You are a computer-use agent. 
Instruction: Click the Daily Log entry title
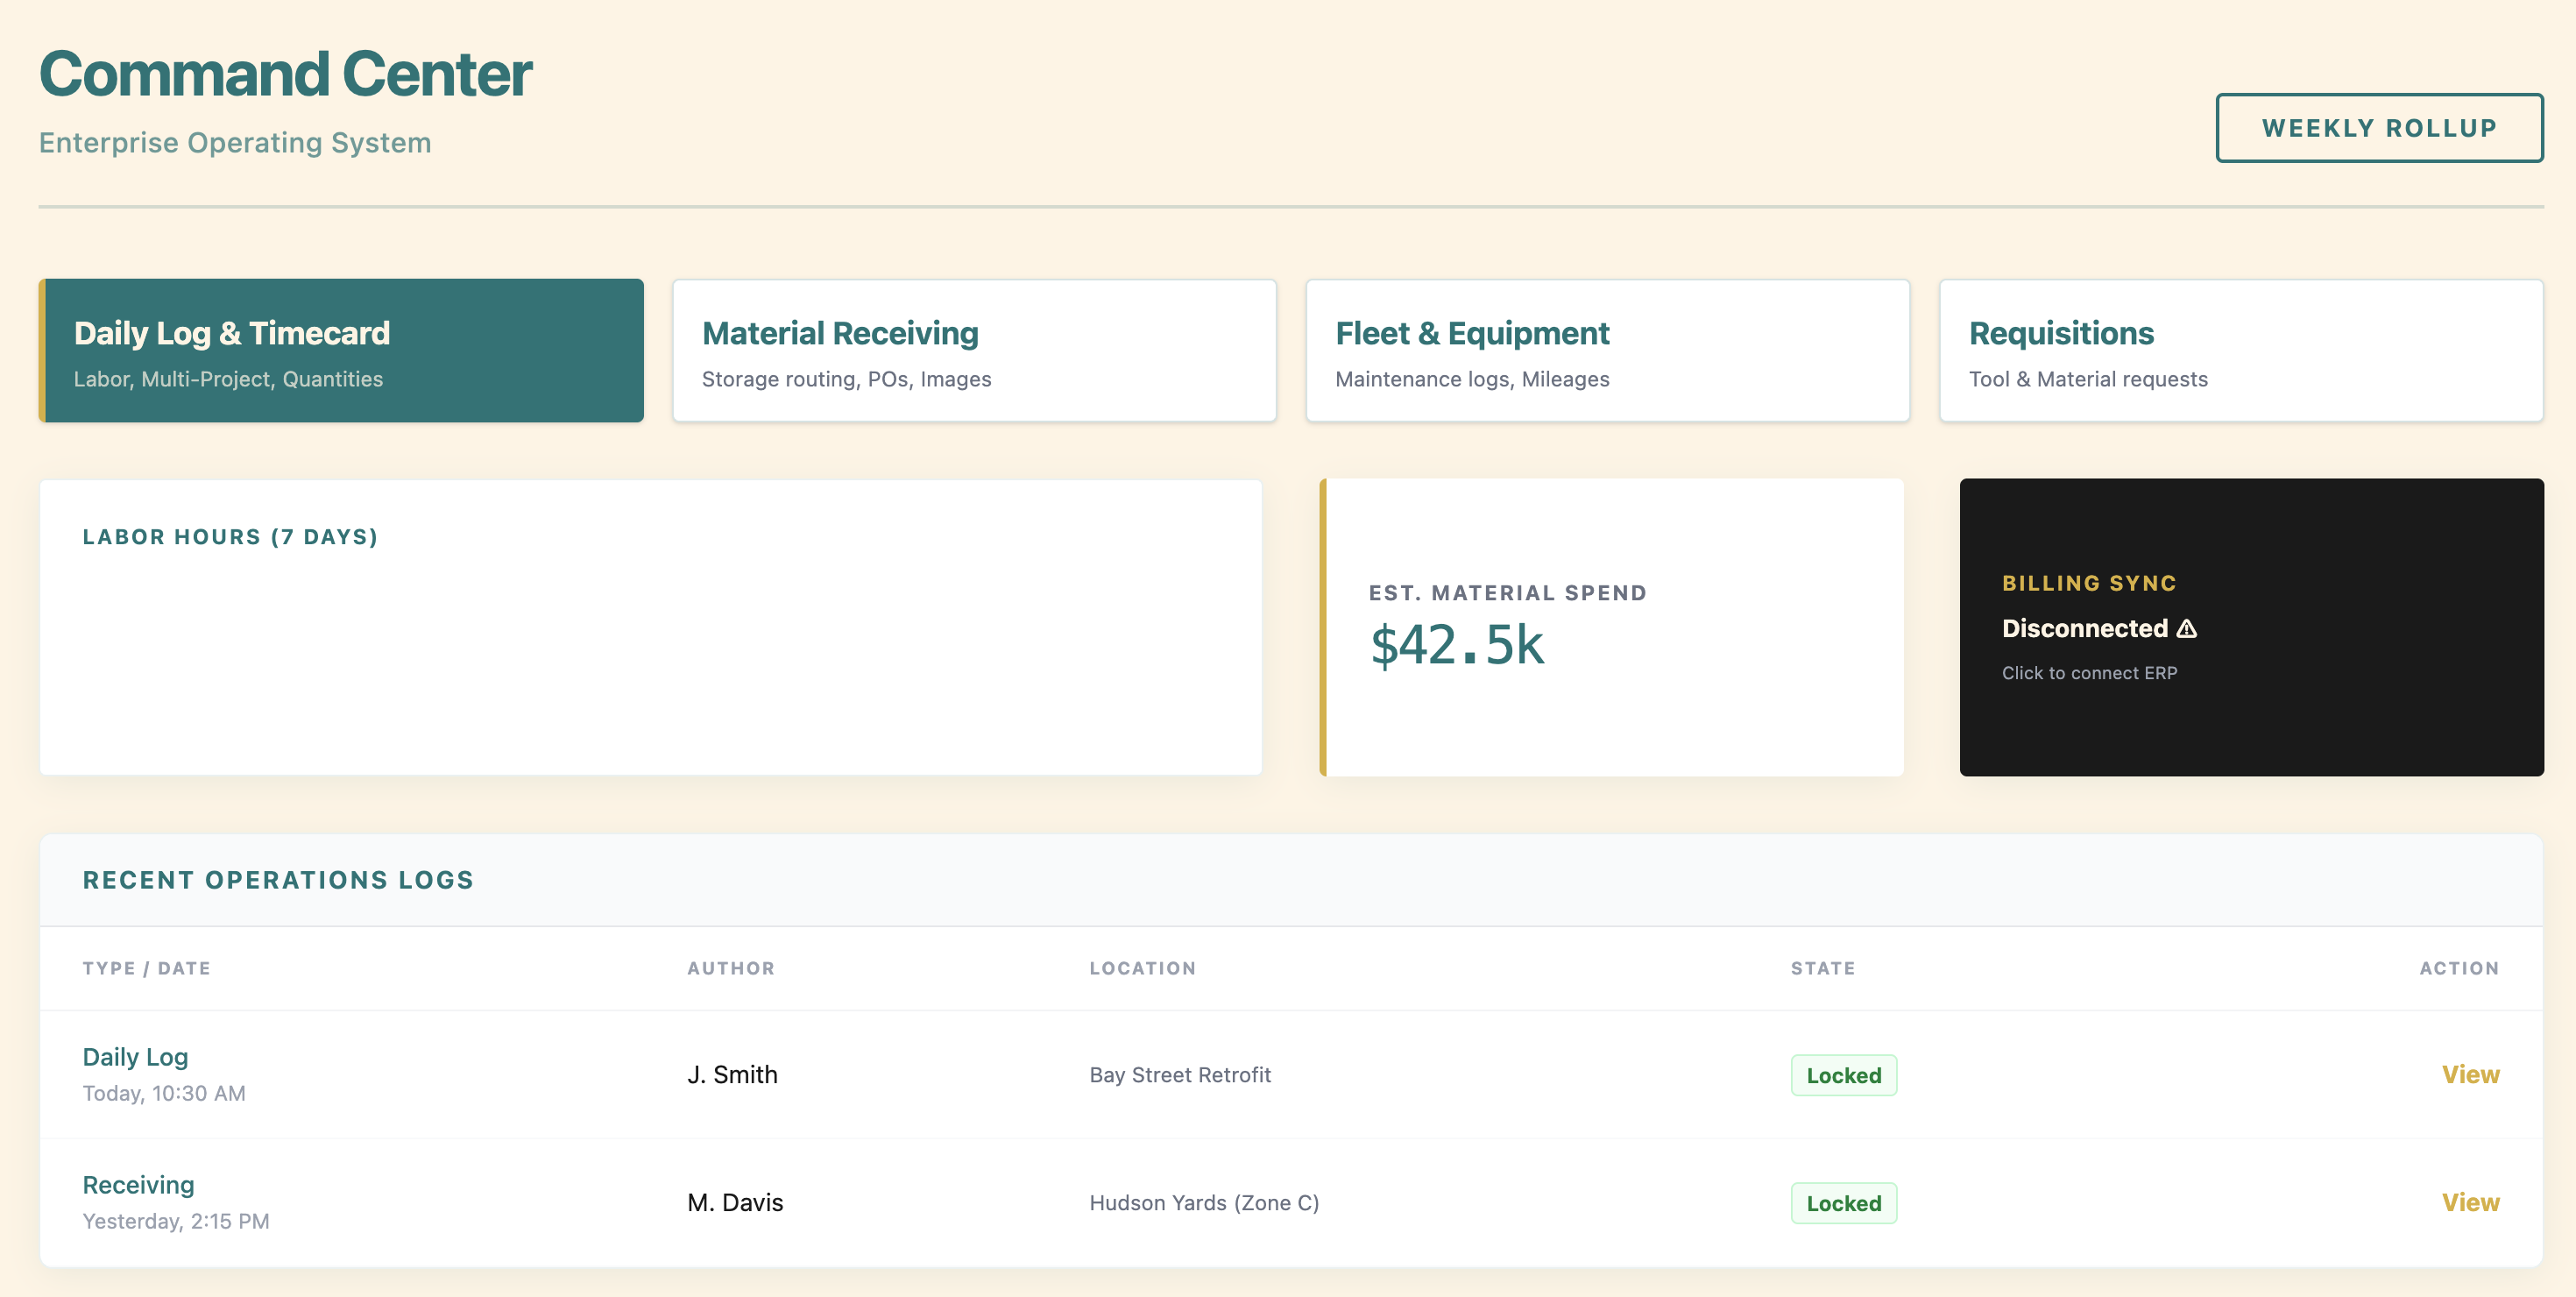135,1057
